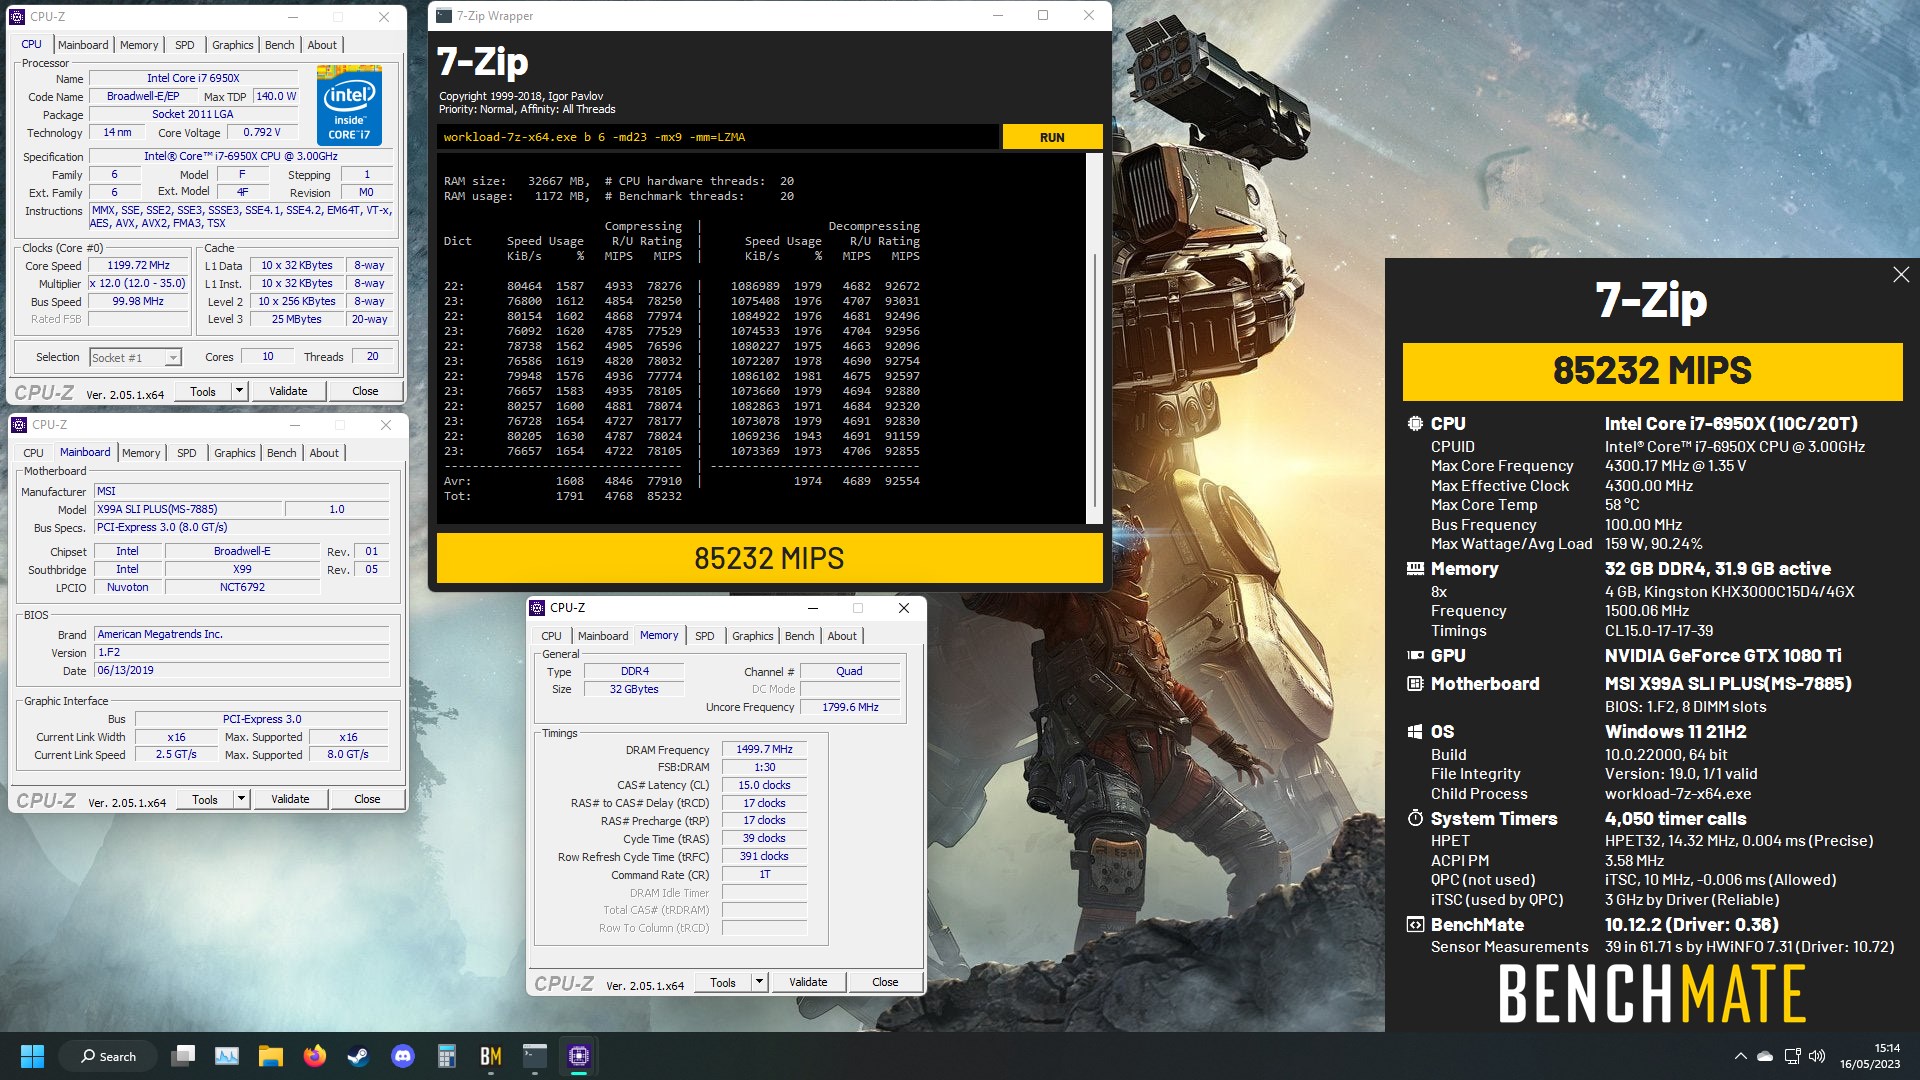1920x1080 pixels.
Task: Close the BenchMate result panel
Action: tap(1901, 275)
